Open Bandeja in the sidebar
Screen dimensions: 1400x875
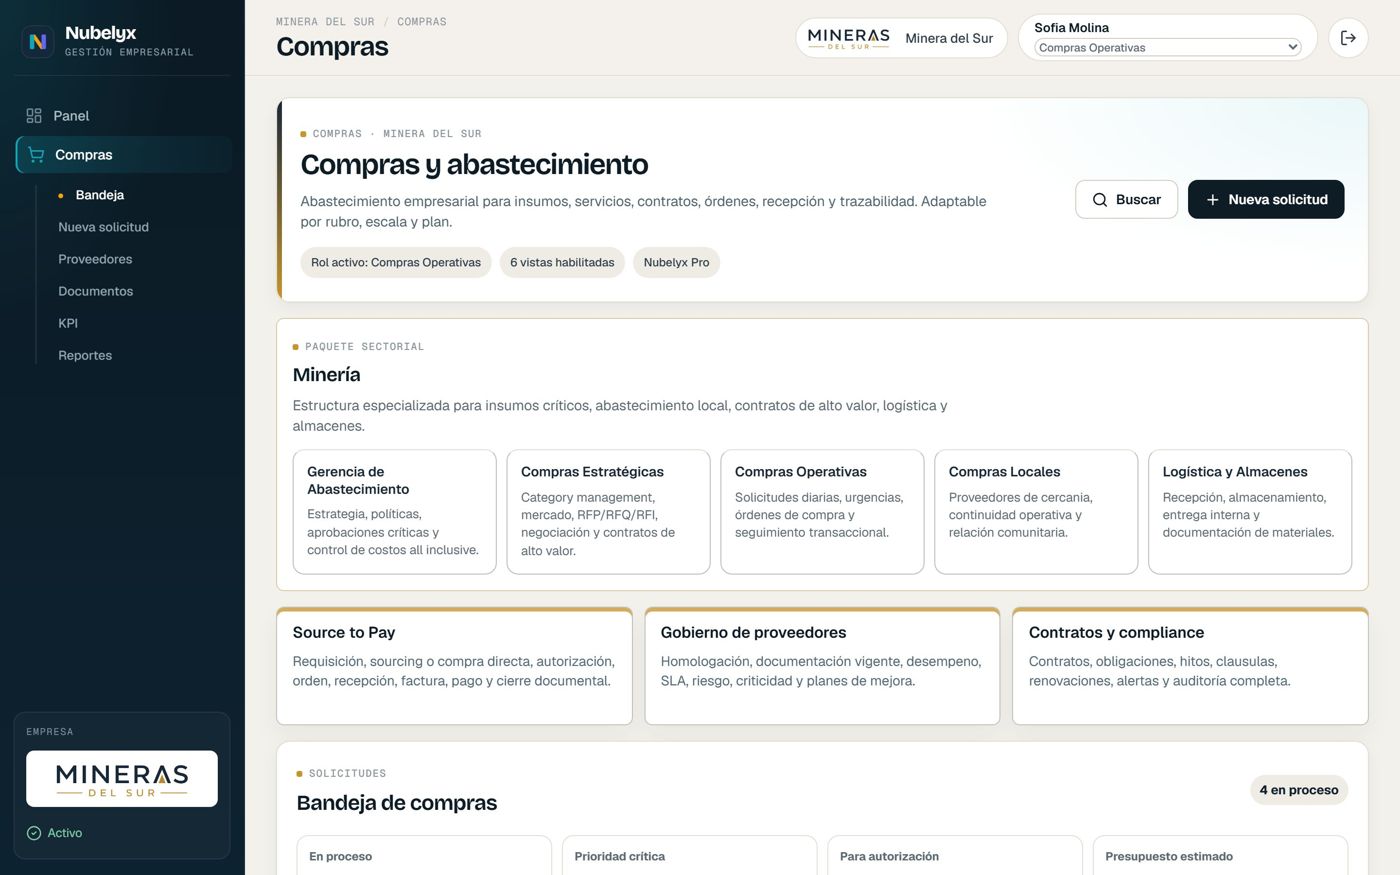(x=100, y=195)
